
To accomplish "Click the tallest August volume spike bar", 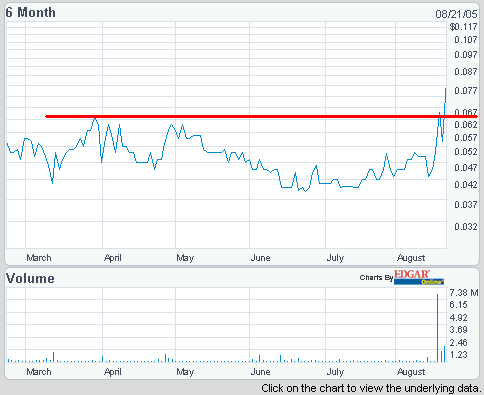I will [x=437, y=328].
